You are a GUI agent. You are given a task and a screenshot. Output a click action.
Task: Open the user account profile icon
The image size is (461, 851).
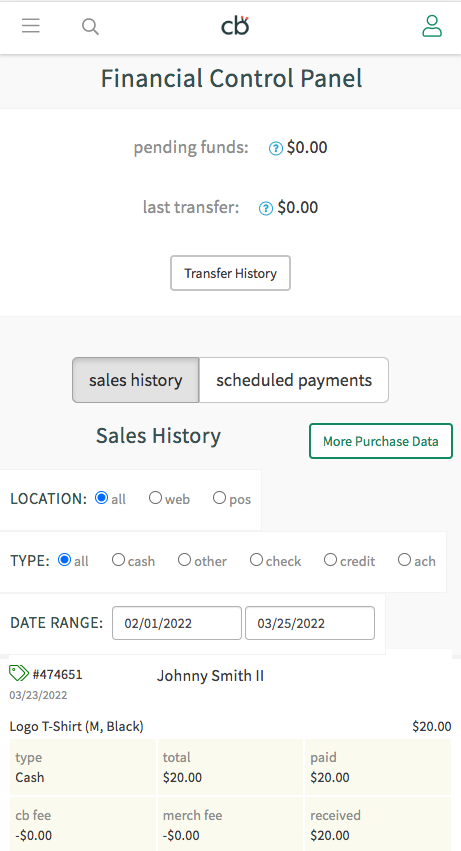pyautogui.click(x=432, y=26)
